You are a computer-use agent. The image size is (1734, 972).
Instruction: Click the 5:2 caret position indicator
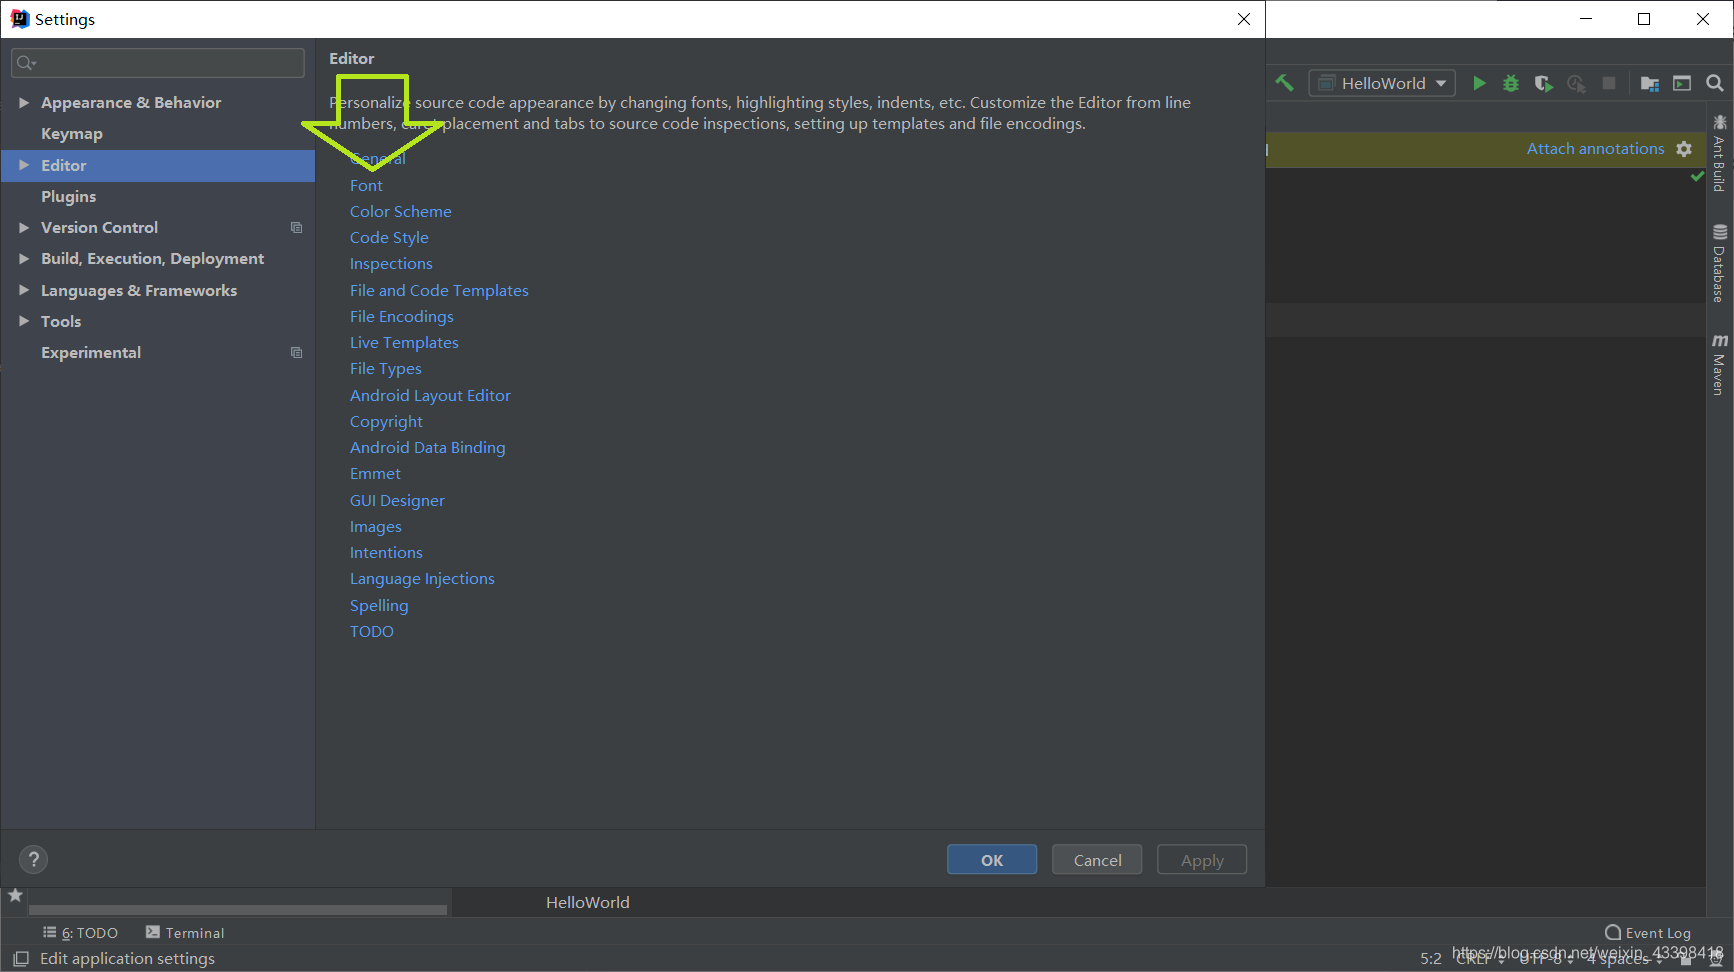click(1431, 958)
